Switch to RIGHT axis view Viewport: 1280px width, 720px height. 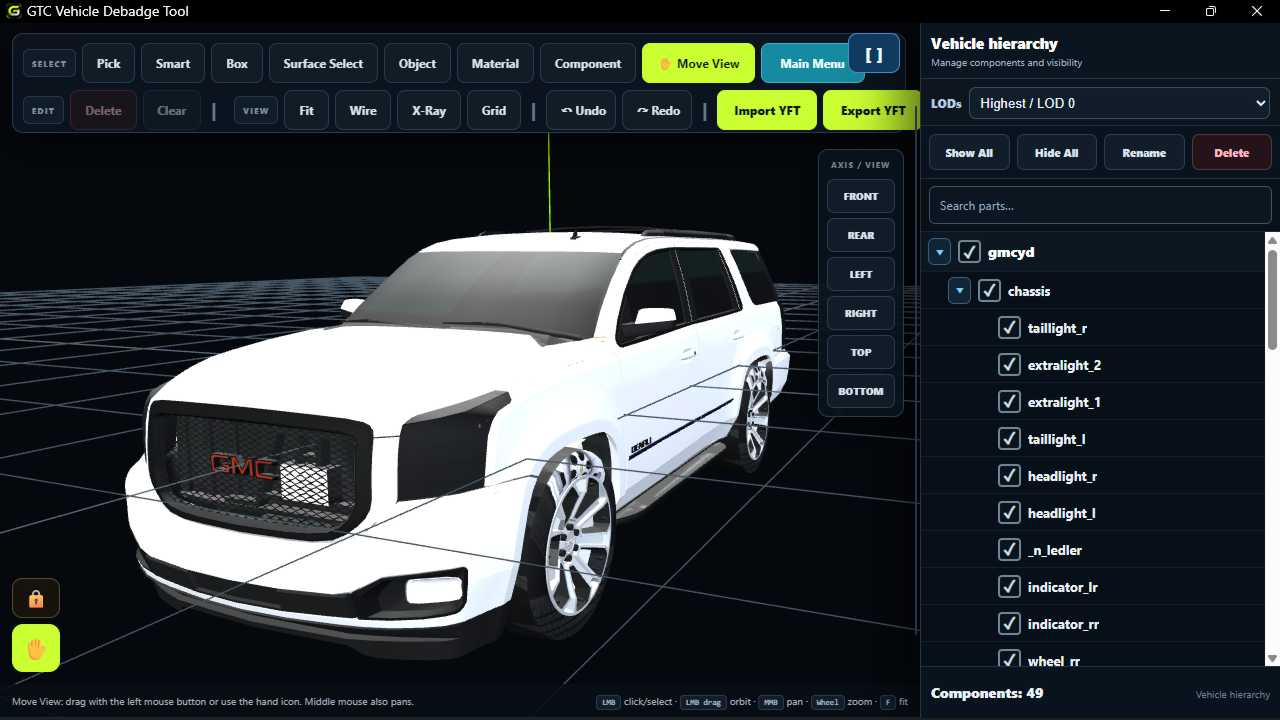(860, 313)
